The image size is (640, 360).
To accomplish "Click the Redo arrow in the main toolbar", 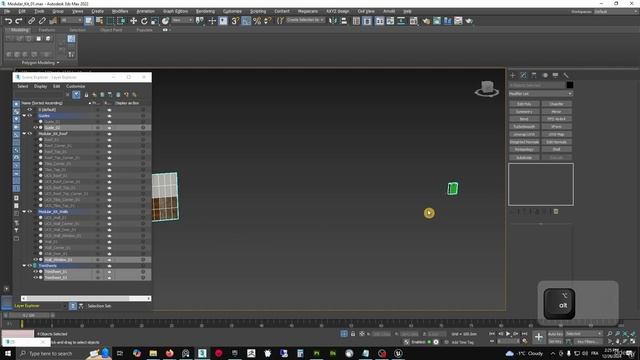I will pyautogui.click(x=19, y=21).
